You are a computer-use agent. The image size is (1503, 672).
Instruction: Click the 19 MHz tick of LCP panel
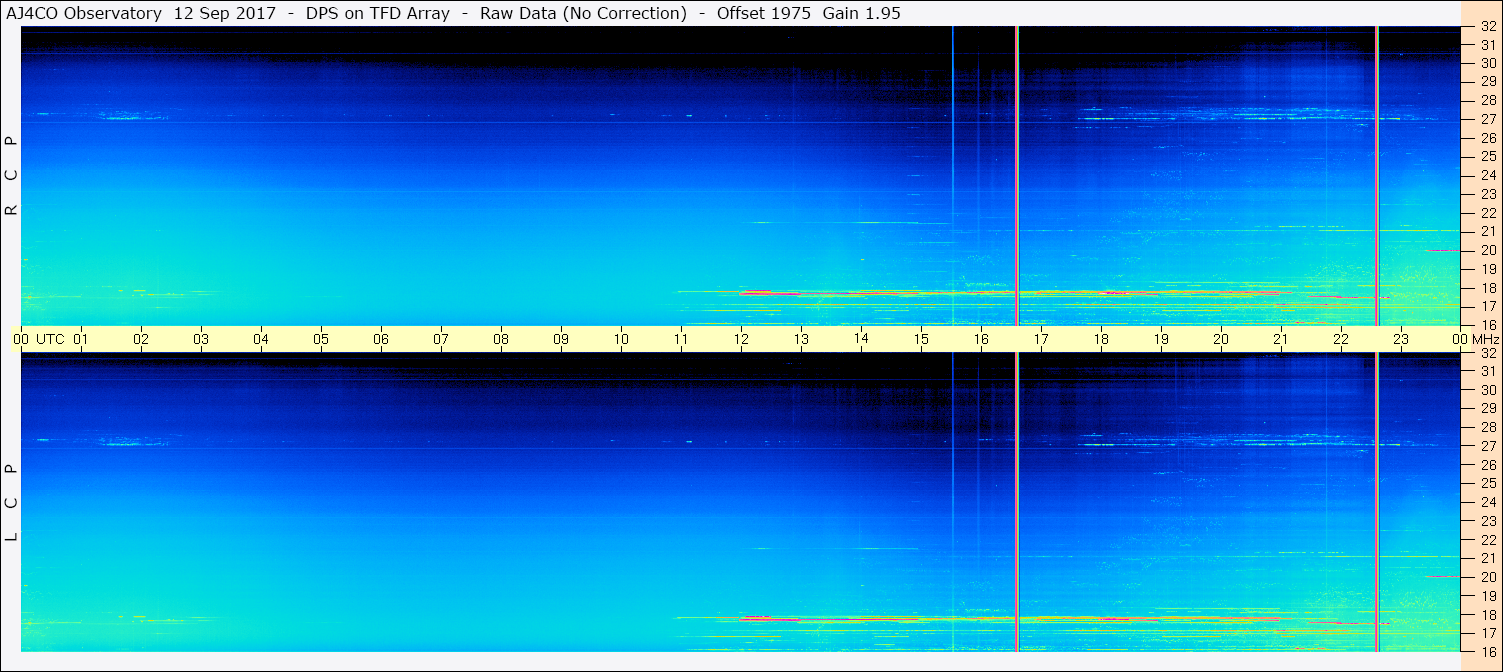1488,596
